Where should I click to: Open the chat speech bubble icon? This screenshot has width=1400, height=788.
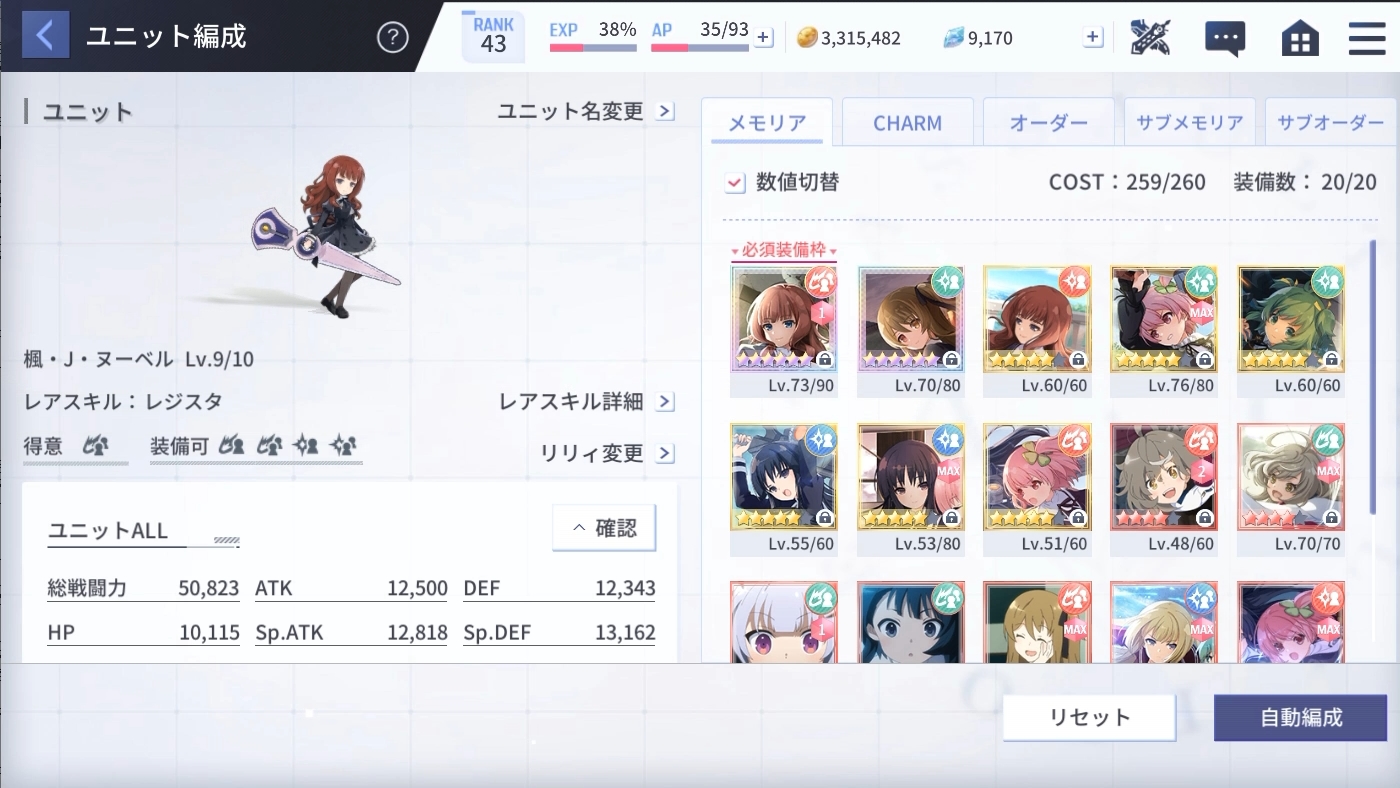click(x=1225, y=38)
